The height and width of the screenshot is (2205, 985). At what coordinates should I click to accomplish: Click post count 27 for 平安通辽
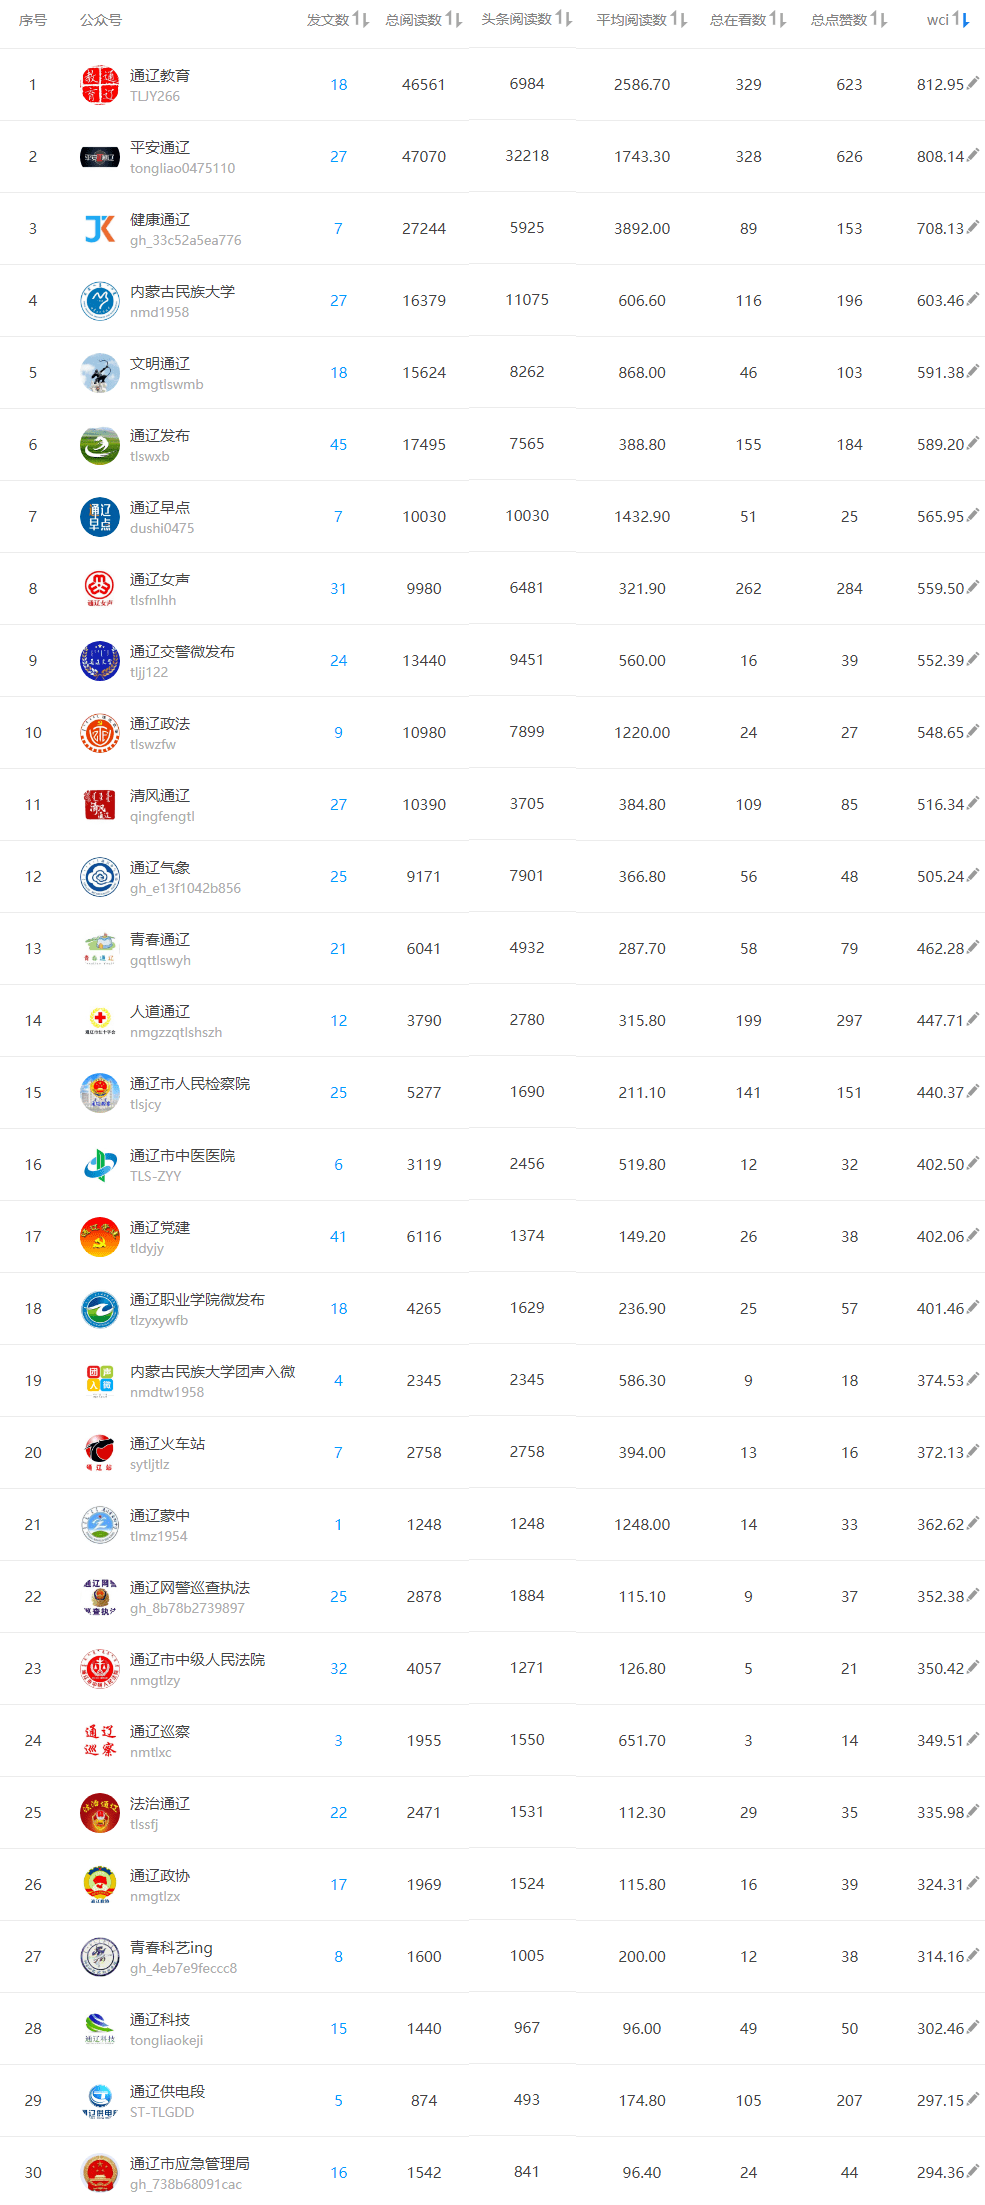339,157
